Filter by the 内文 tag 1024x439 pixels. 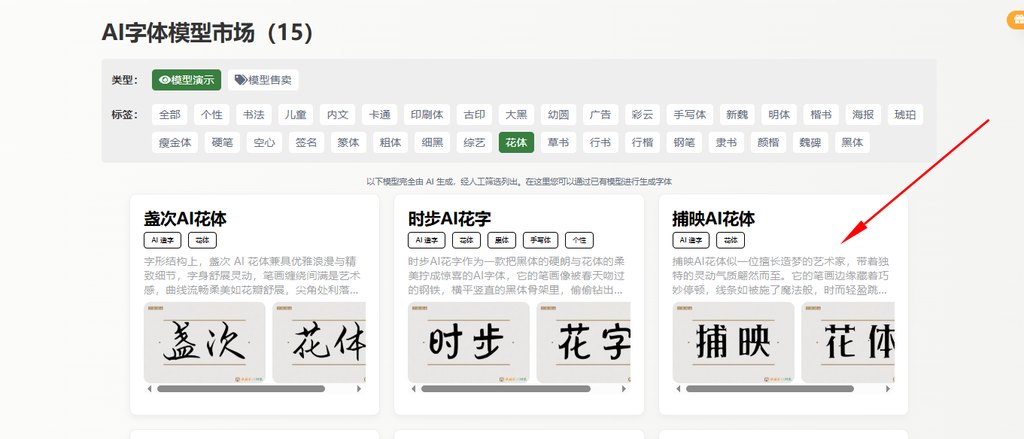[338, 114]
